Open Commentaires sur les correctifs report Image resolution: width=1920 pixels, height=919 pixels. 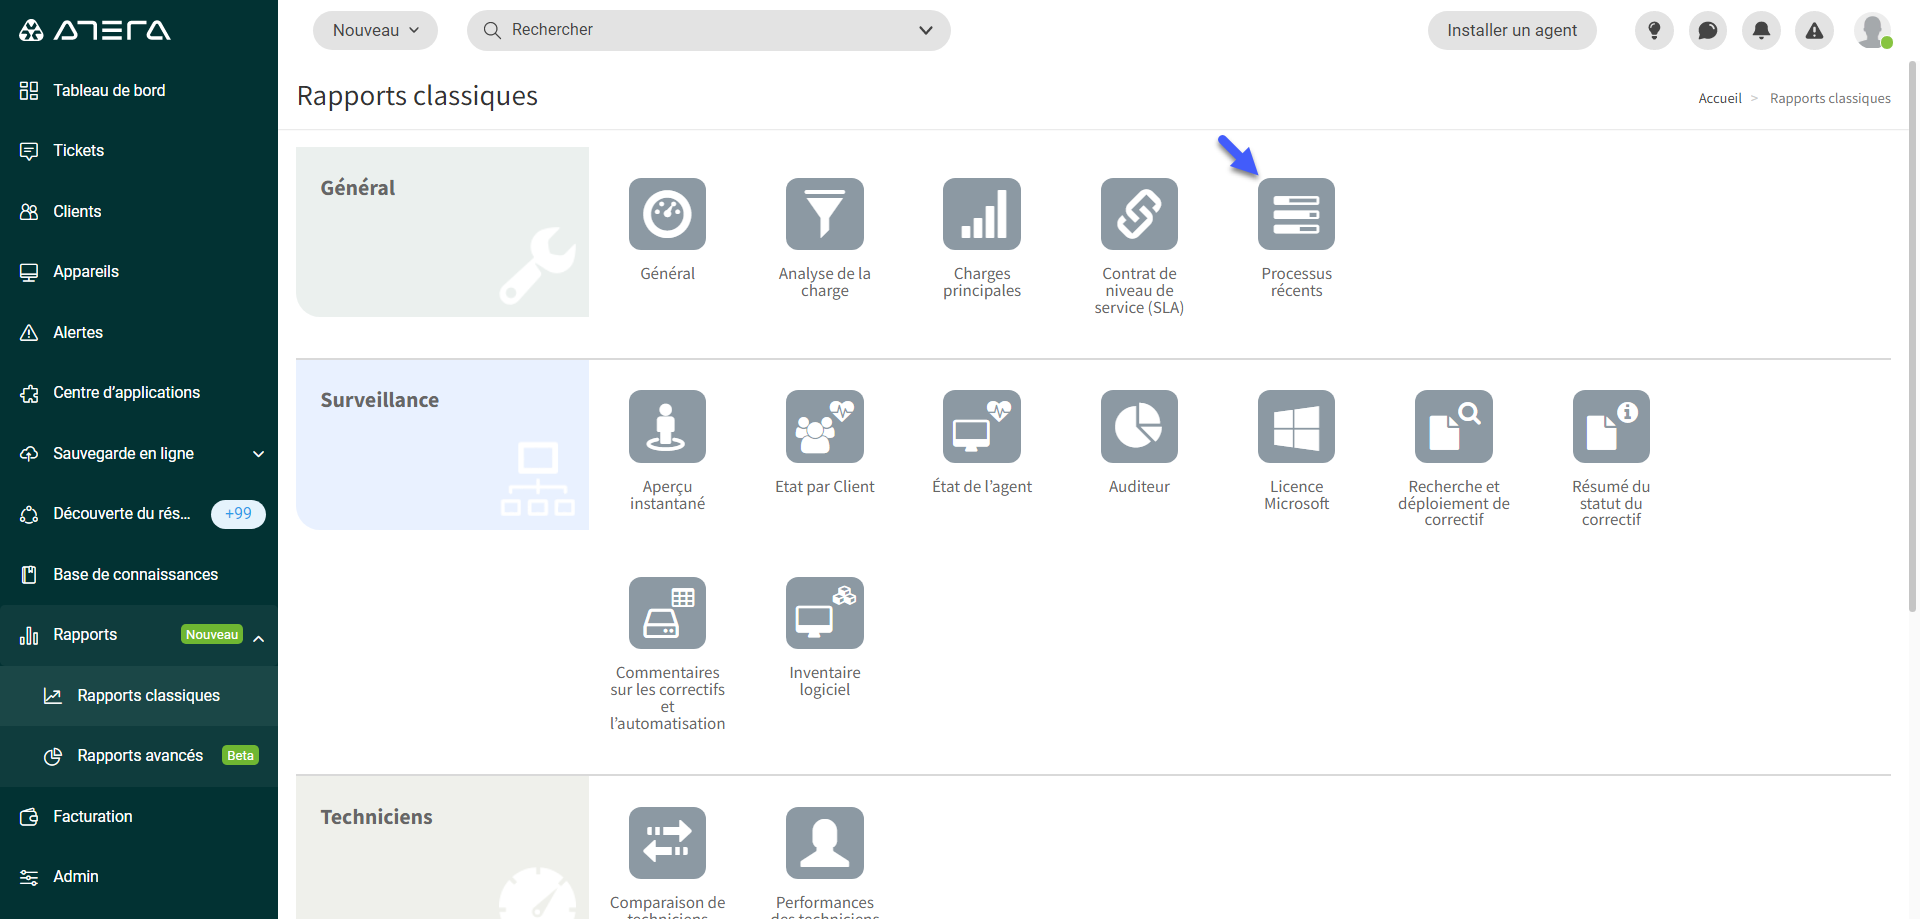click(x=667, y=613)
